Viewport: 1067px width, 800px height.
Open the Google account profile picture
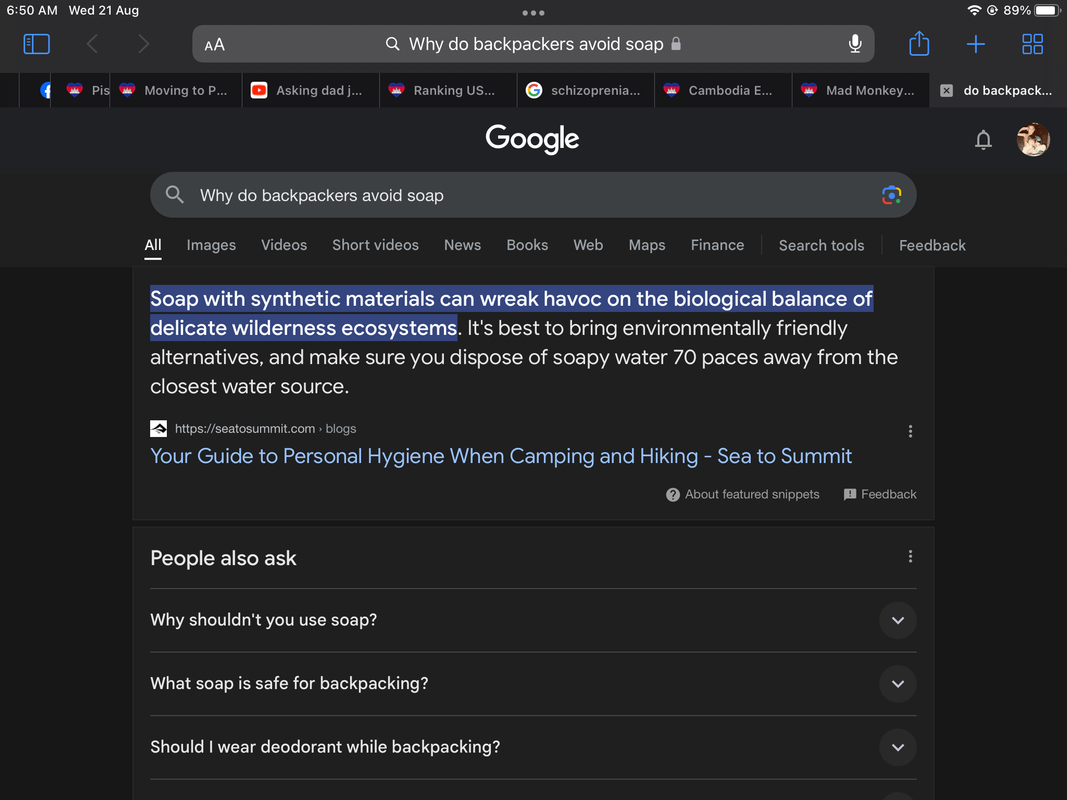pos(1032,139)
